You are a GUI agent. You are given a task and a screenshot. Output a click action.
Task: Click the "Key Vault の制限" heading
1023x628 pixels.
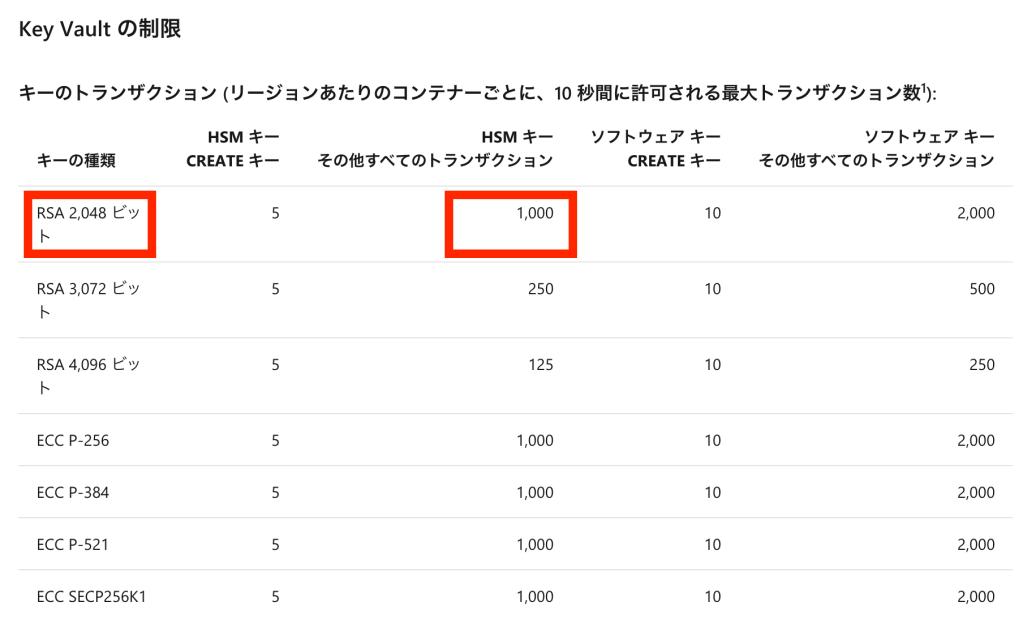click(x=99, y=29)
